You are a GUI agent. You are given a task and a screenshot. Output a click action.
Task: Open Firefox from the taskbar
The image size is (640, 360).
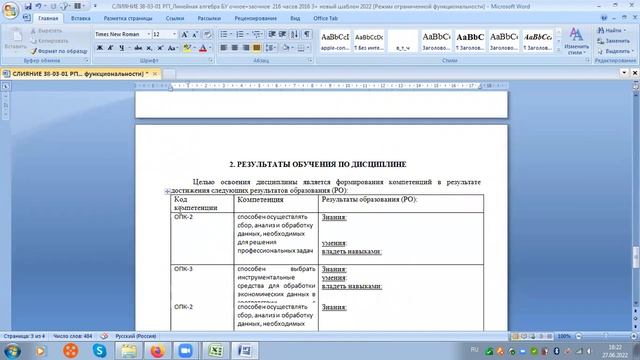point(157,351)
